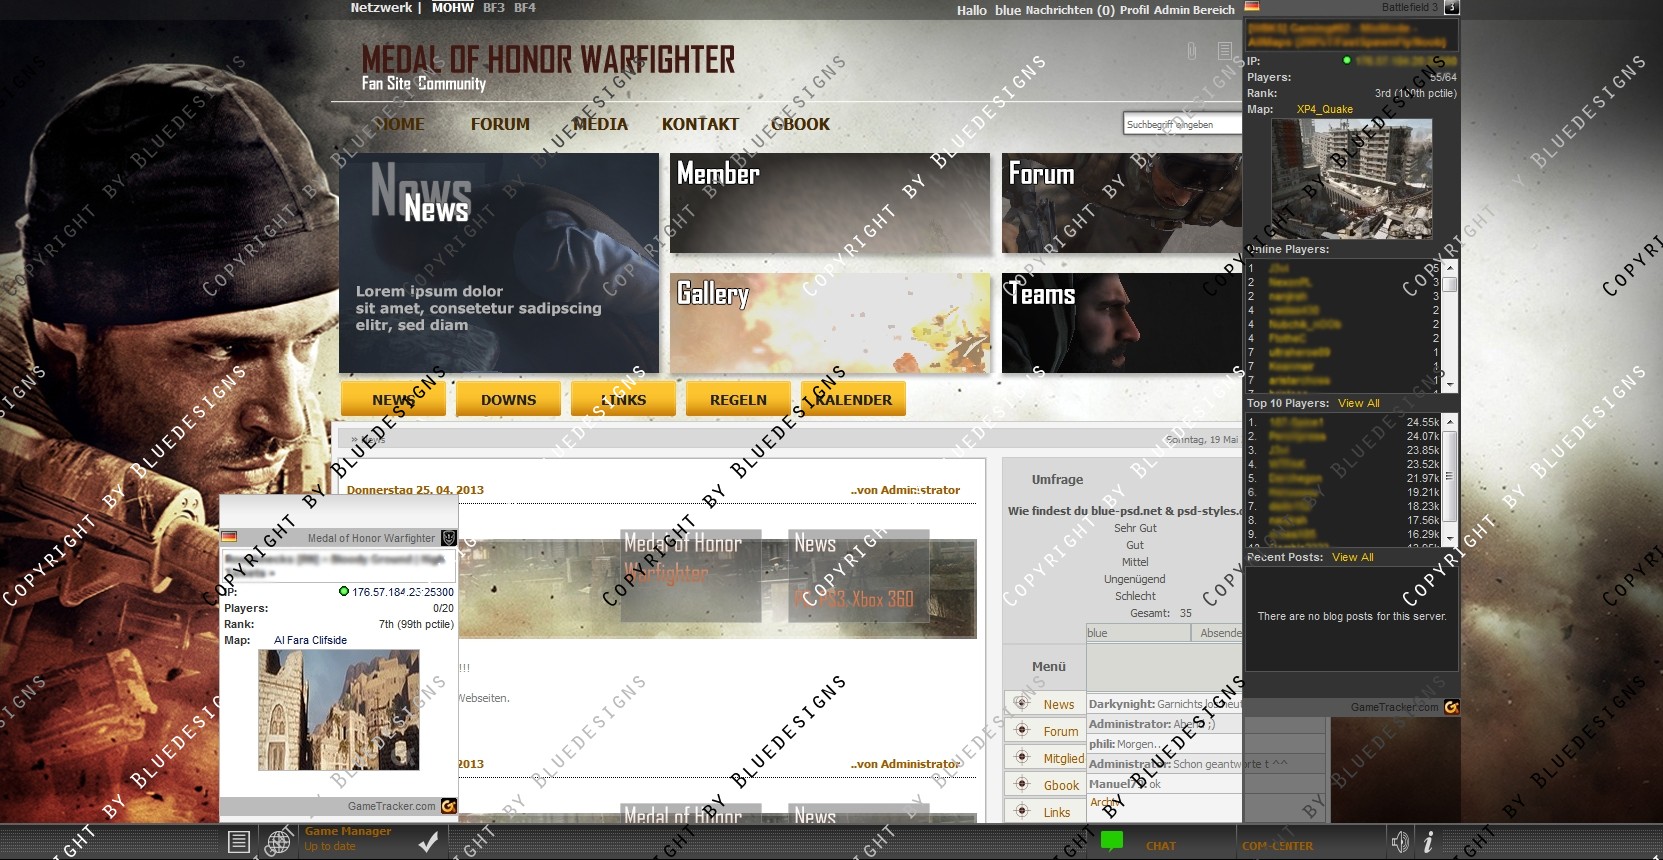The width and height of the screenshot is (1663, 860).
Task: Open the Teams feature tile
Action: pos(1122,323)
